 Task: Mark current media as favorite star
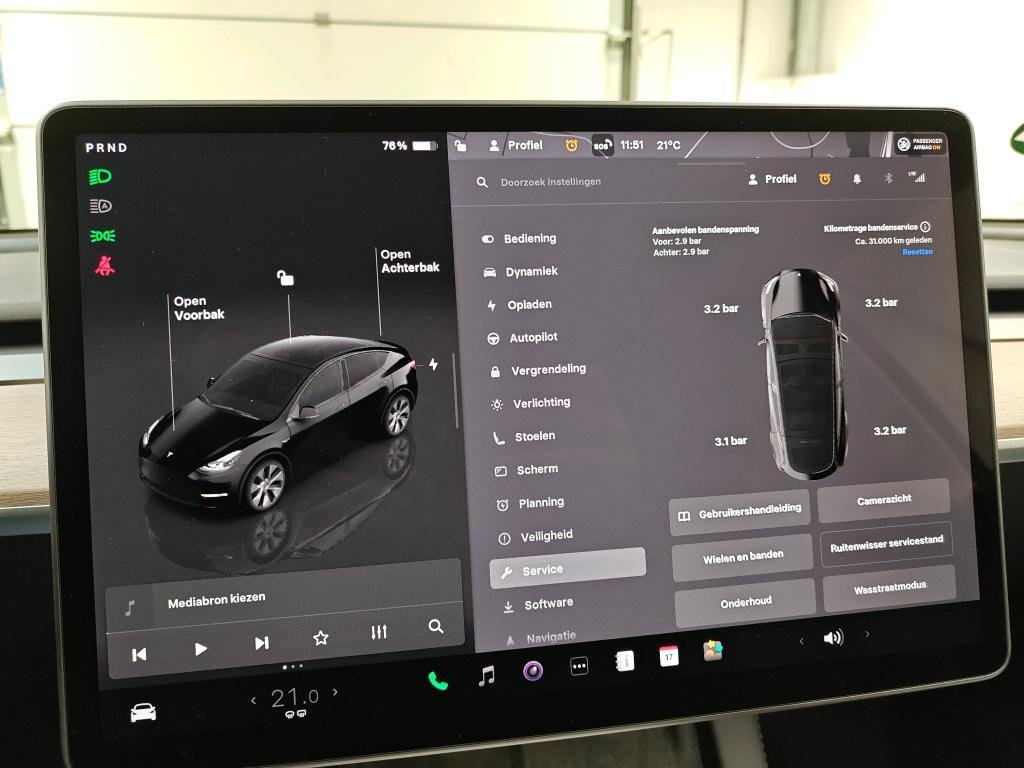pyautogui.click(x=320, y=638)
